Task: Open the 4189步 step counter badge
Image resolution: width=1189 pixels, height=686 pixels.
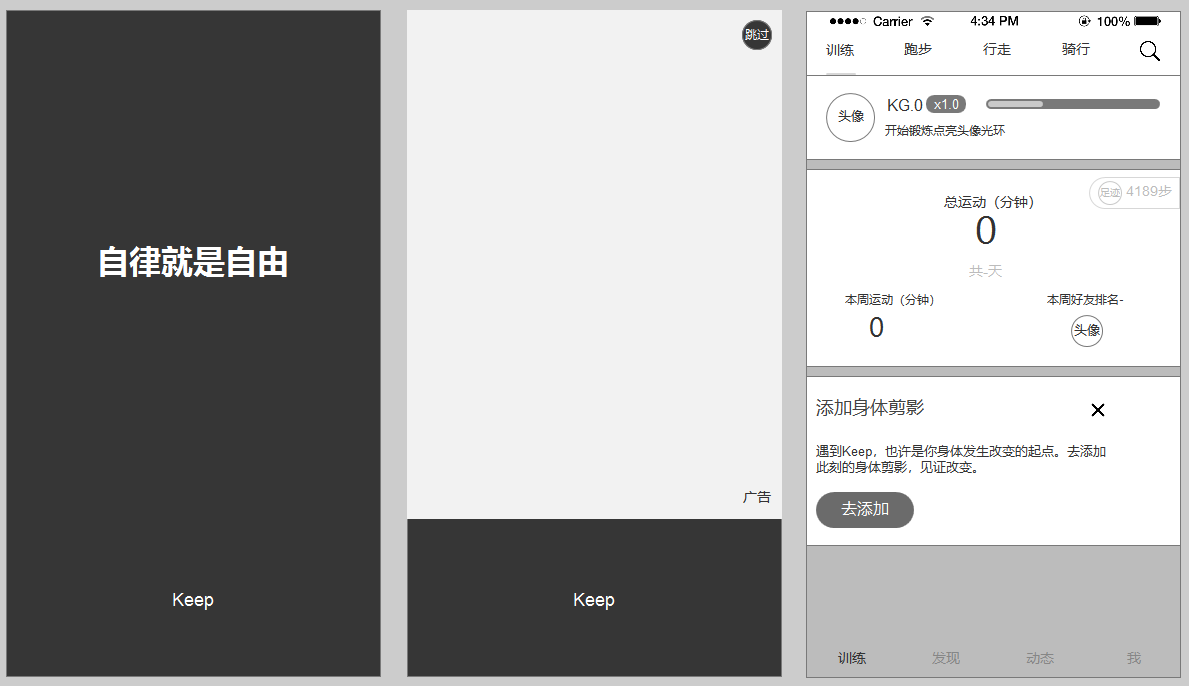Action: (x=1134, y=192)
